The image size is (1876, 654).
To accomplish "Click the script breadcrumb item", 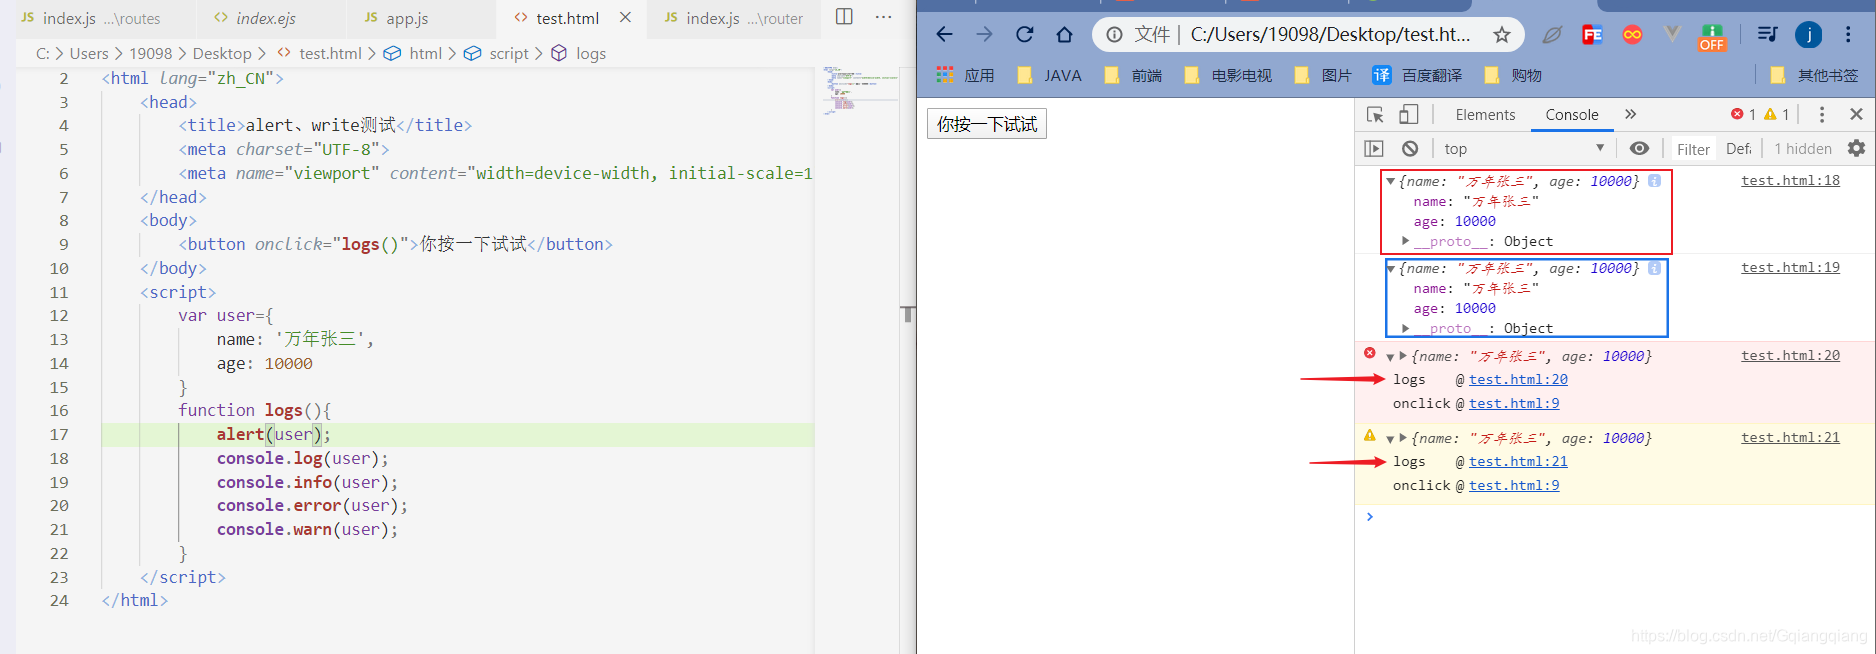I will (x=497, y=53).
